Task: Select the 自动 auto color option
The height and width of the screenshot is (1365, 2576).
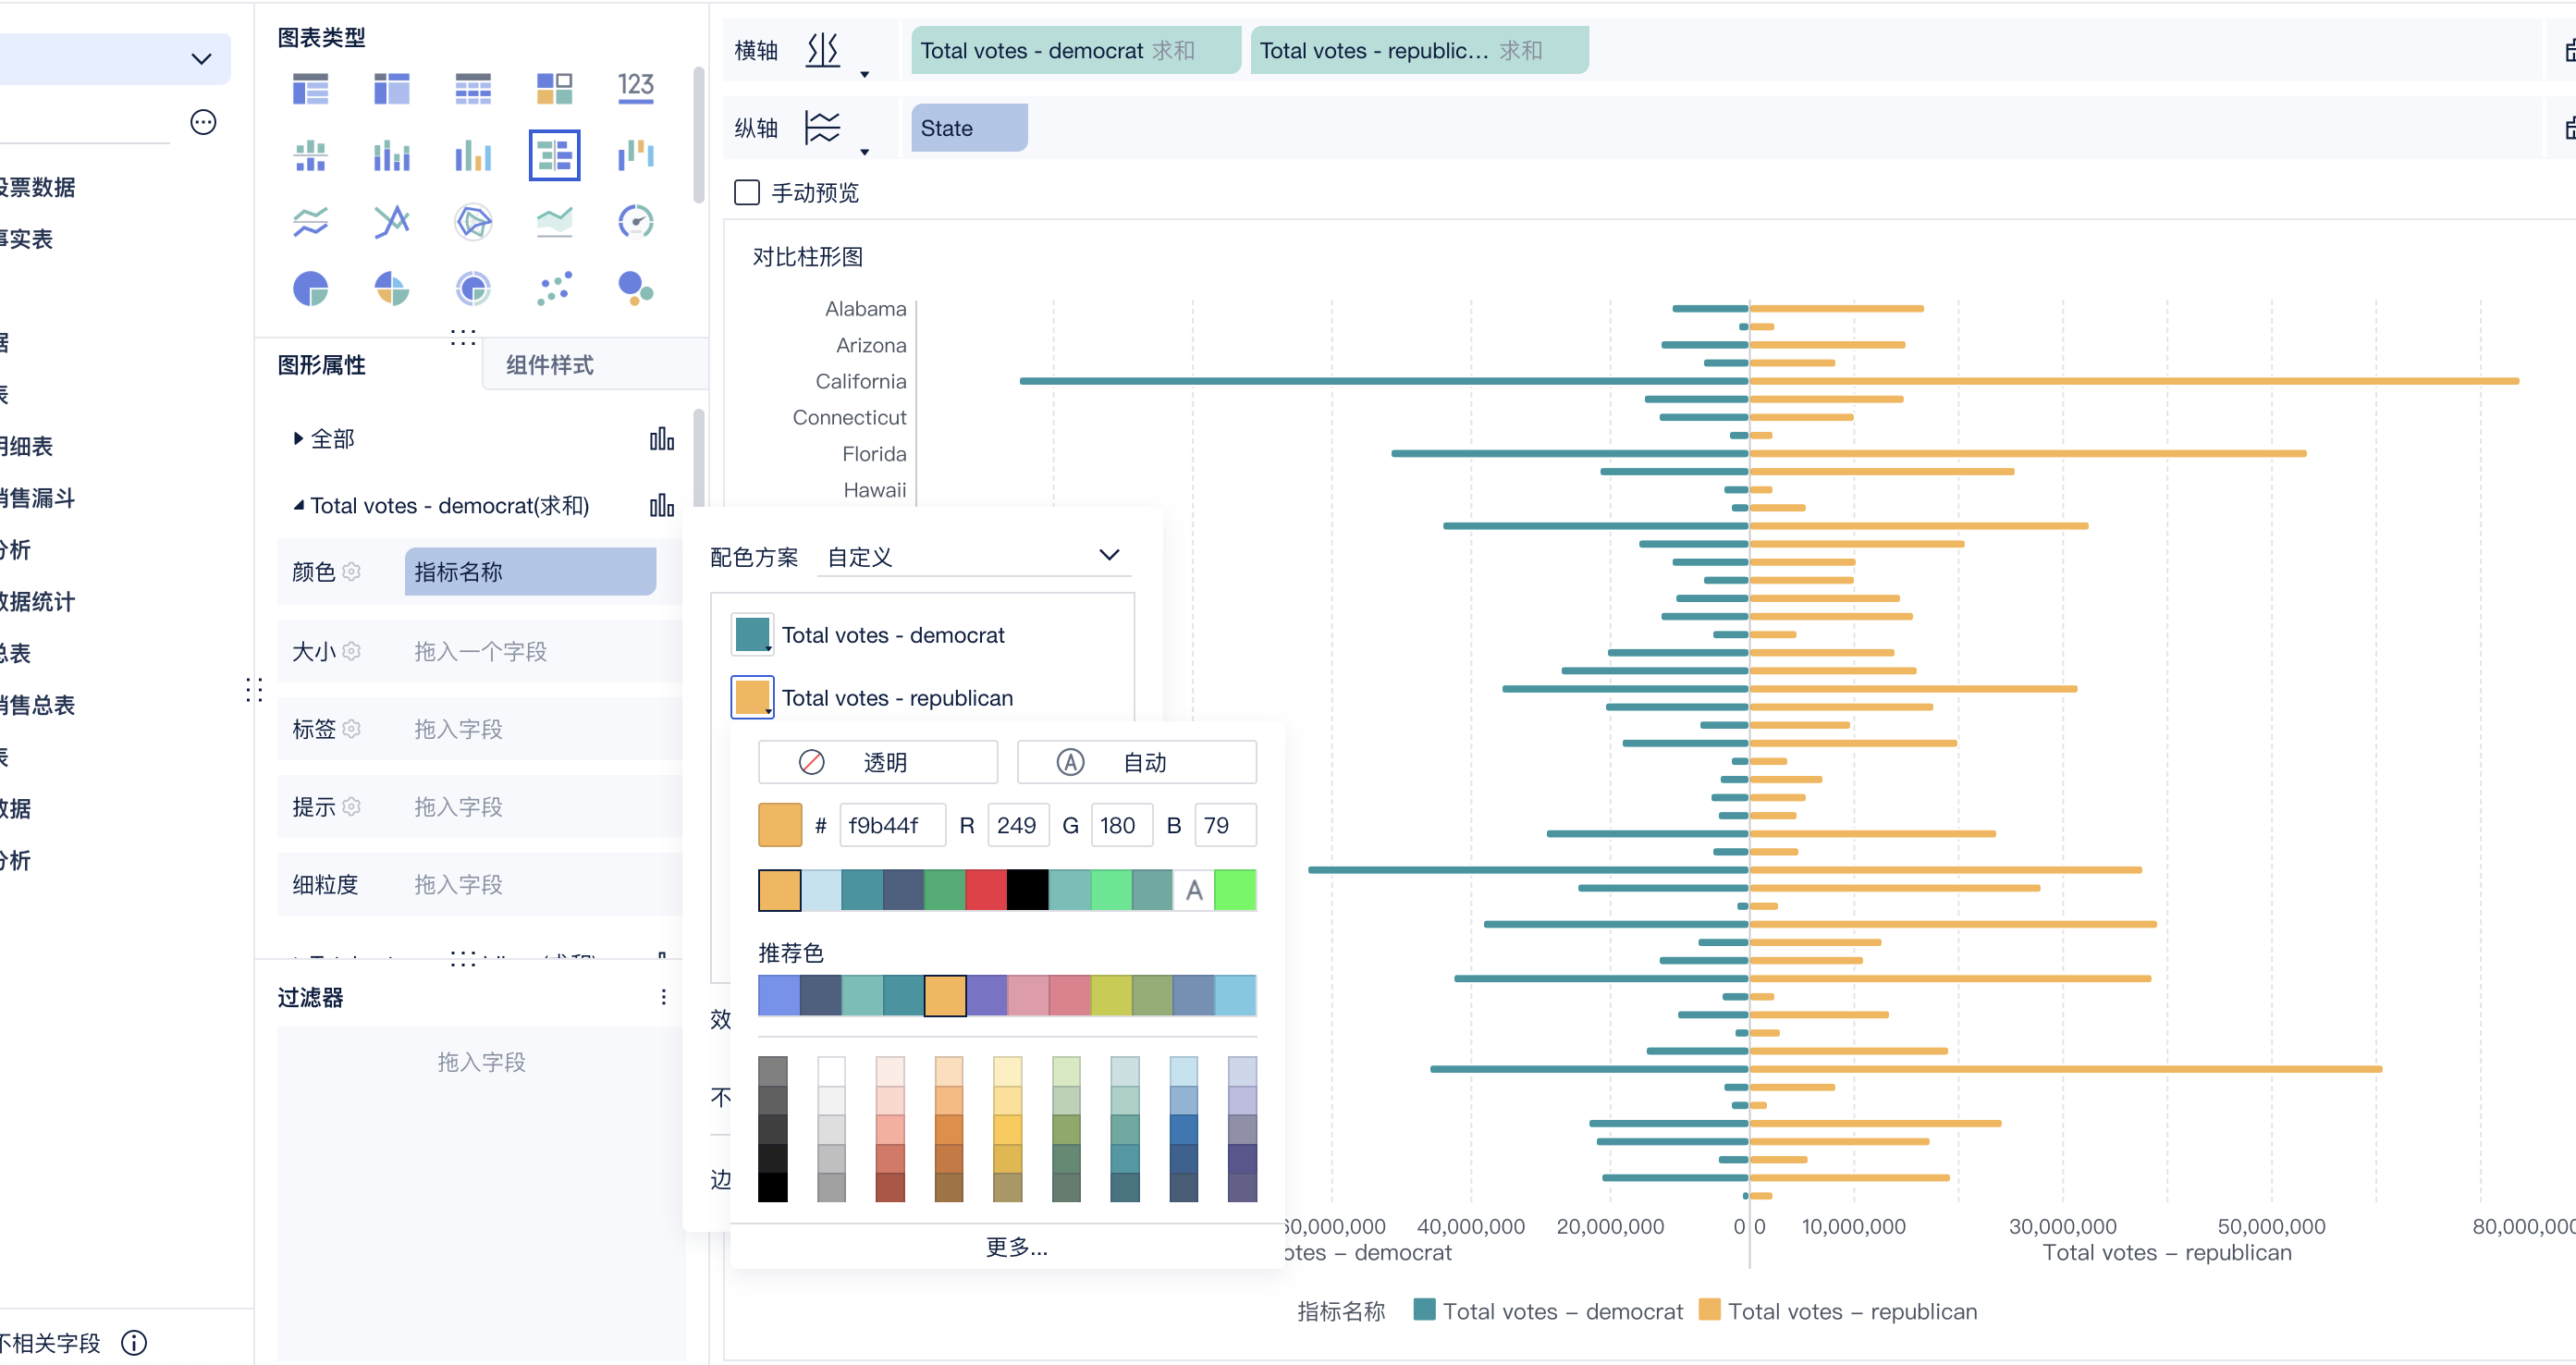Action: pyautogui.click(x=1136, y=762)
